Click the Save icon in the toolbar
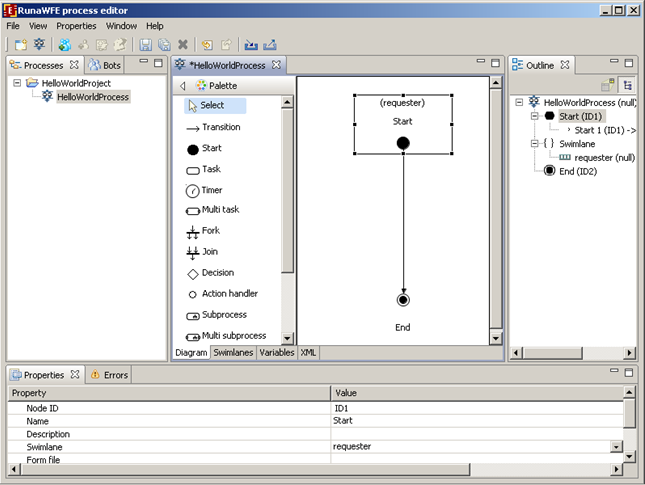This screenshot has height=485, width=645. point(145,45)
